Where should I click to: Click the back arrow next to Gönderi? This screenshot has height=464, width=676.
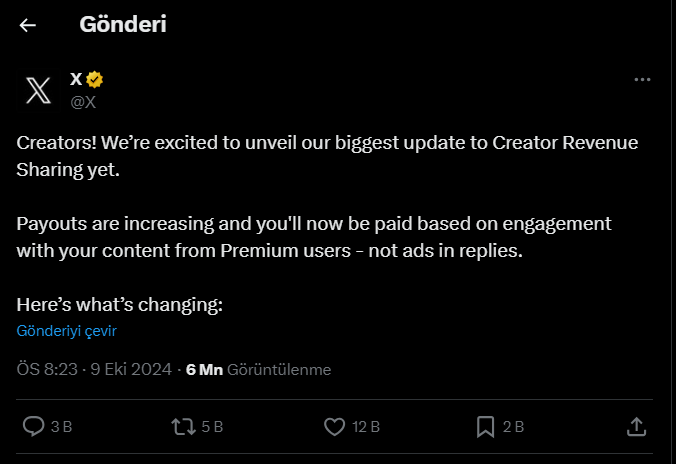tap(28, 25)
